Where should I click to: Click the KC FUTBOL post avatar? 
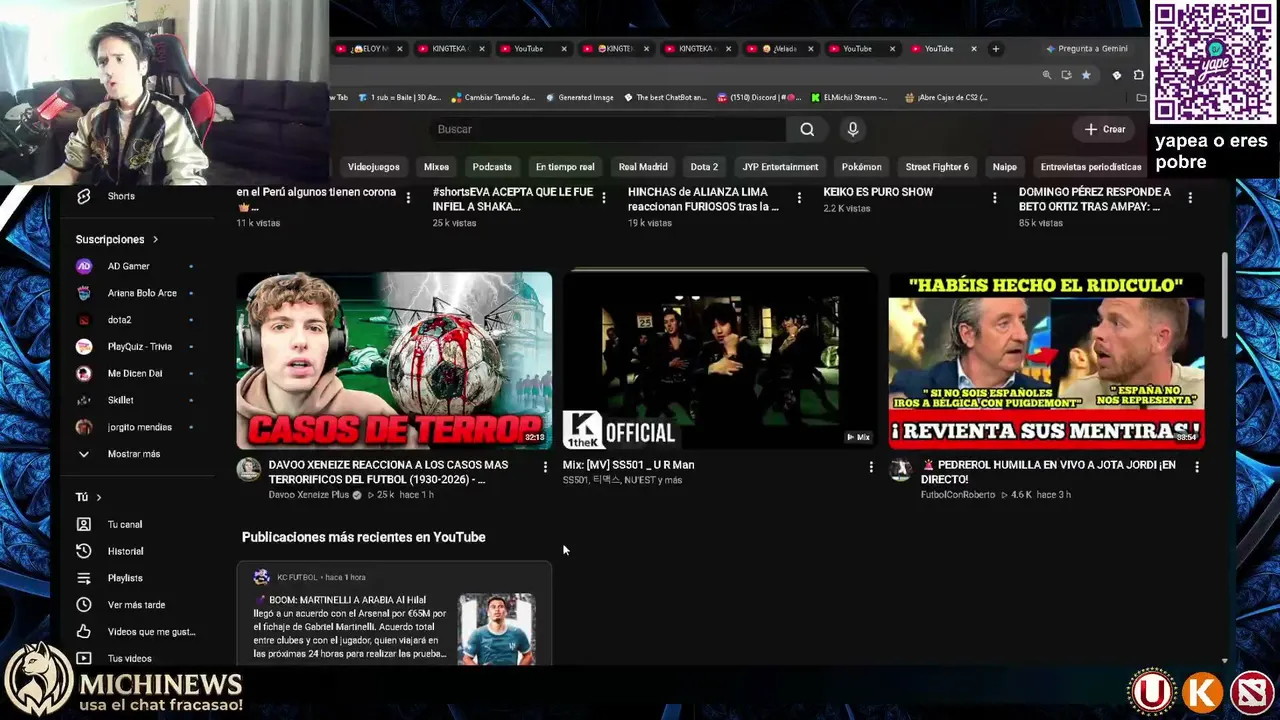tap(261, 577)
